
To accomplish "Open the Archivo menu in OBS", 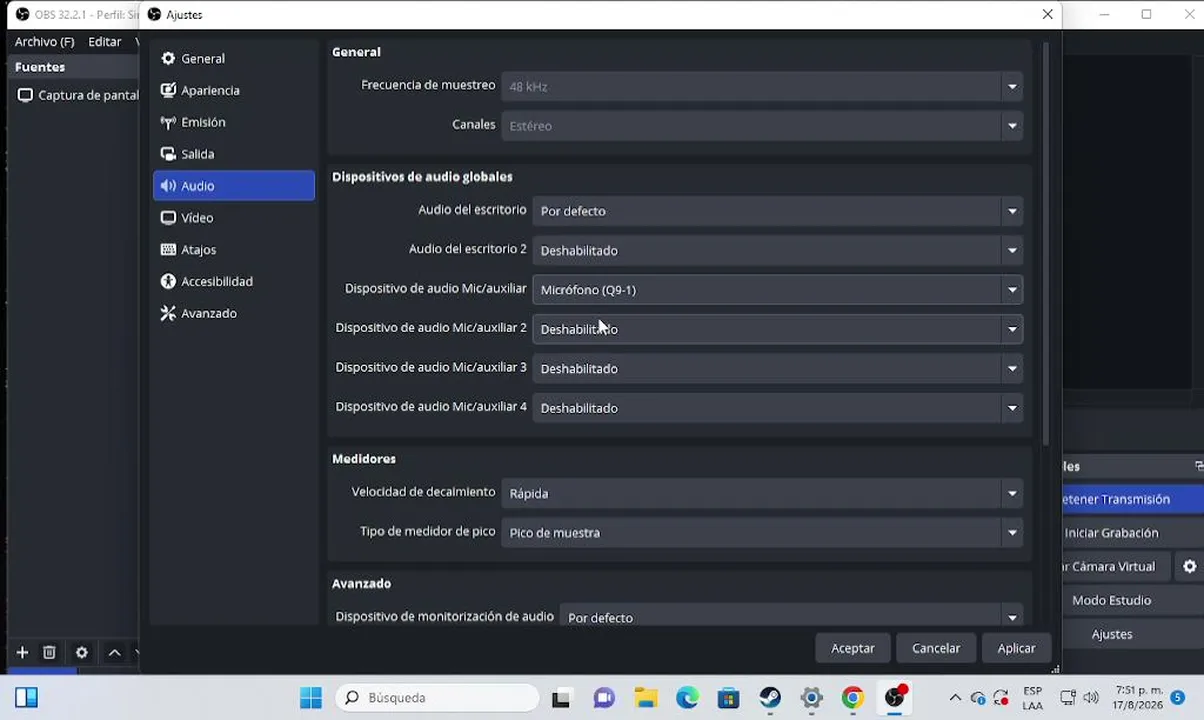I will click(44, 42).
